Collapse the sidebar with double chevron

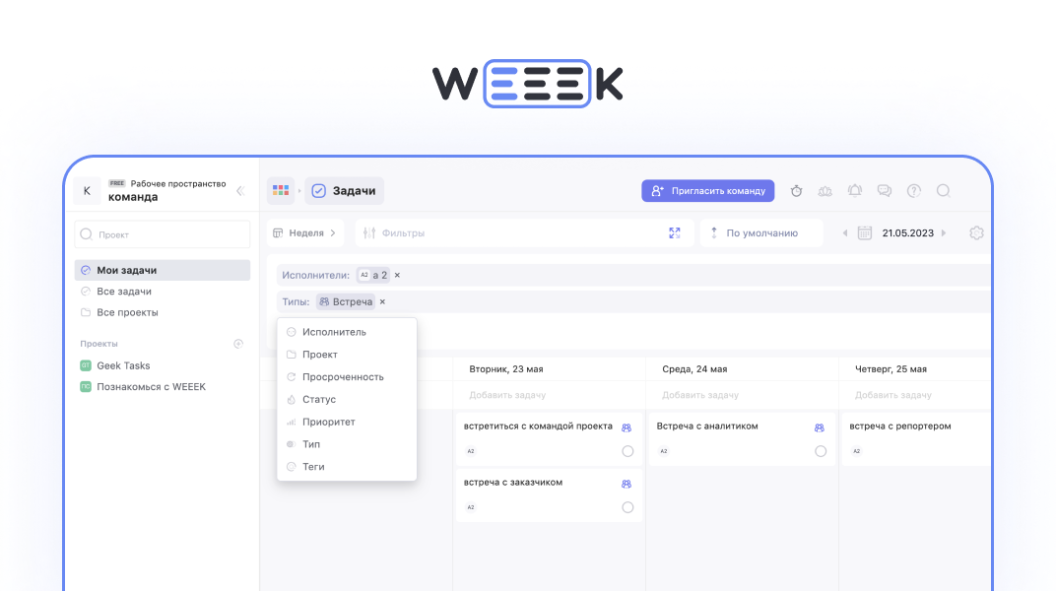tap(240, 191)
